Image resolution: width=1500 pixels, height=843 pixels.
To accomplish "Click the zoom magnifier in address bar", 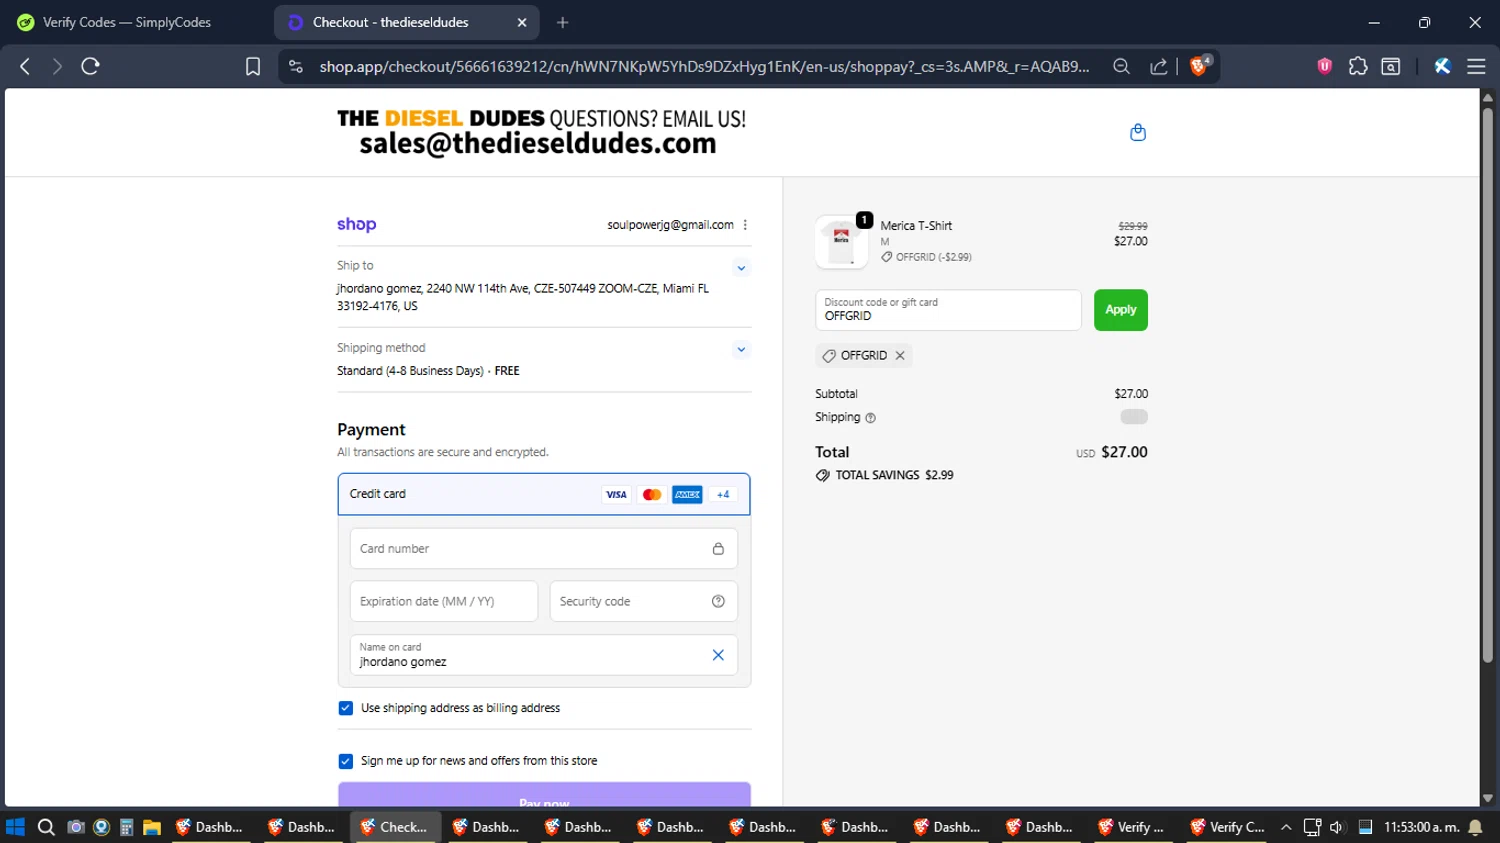I will (1121, 66).
